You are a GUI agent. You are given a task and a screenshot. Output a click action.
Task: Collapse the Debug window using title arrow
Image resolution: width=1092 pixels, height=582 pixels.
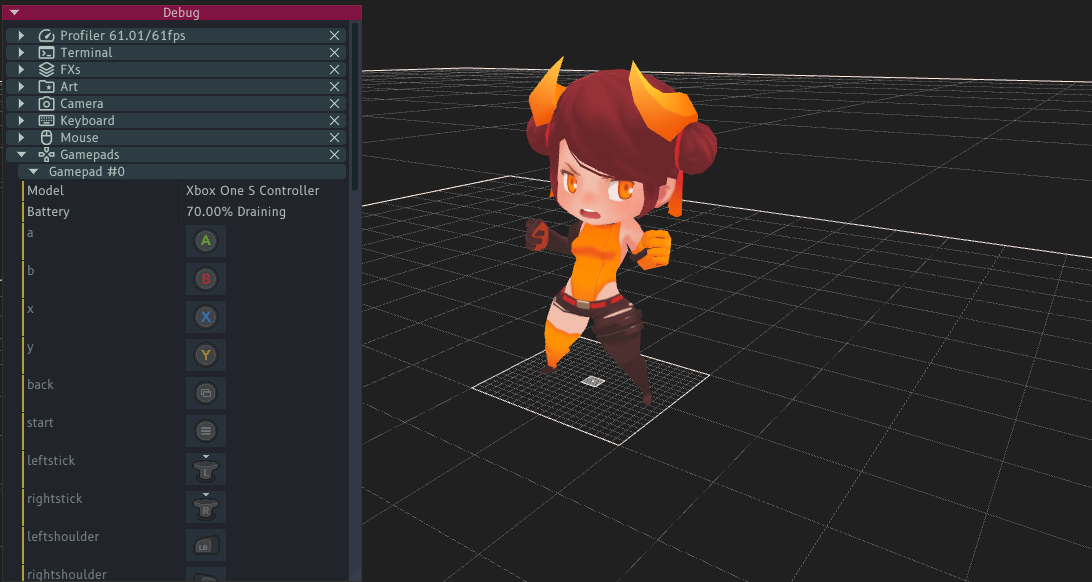(14, 13)
